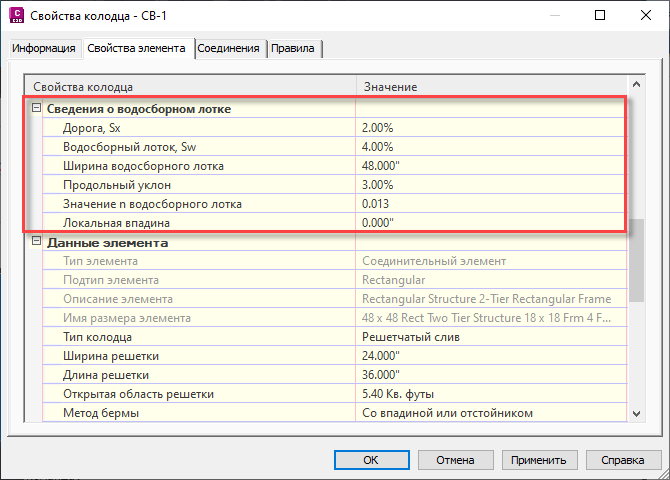This screenshot has height=480, width=670.
Task: Open the Метод бермы value dropdown
Action: pos(490,413)
